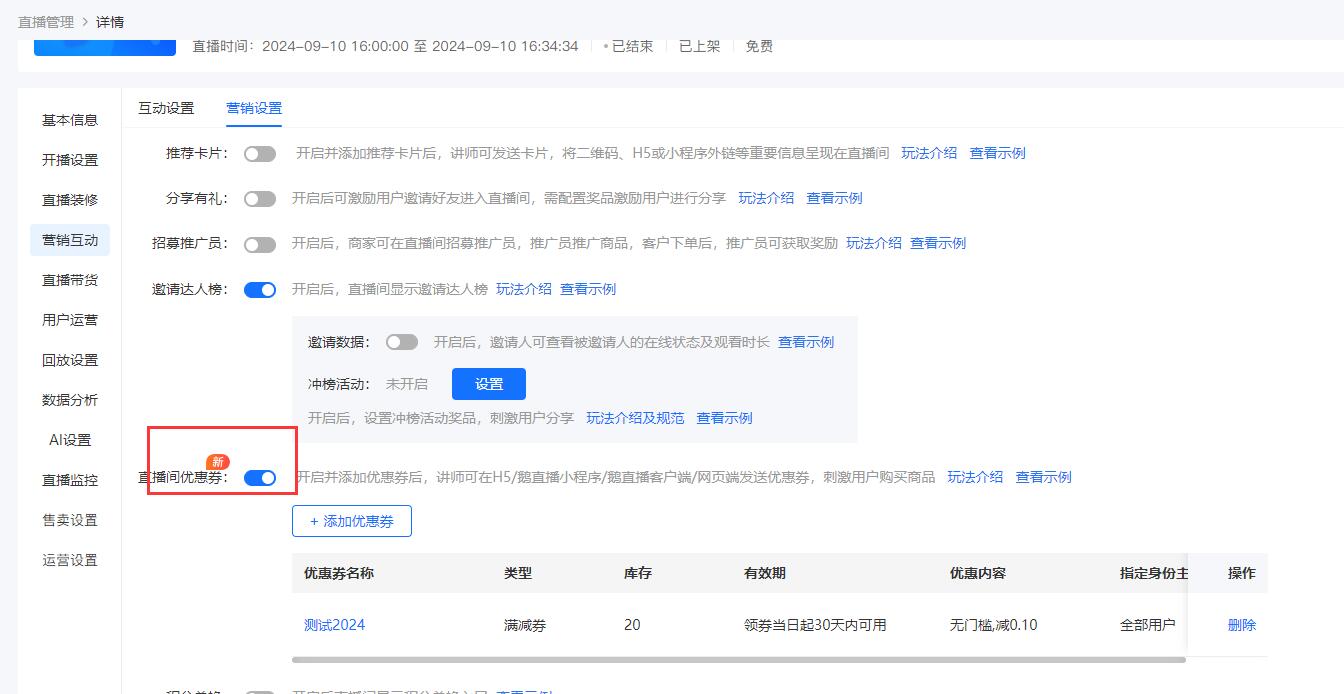Open the 回放设置 sidebar section
The image size is (1344, 694).
pos(69,359)
